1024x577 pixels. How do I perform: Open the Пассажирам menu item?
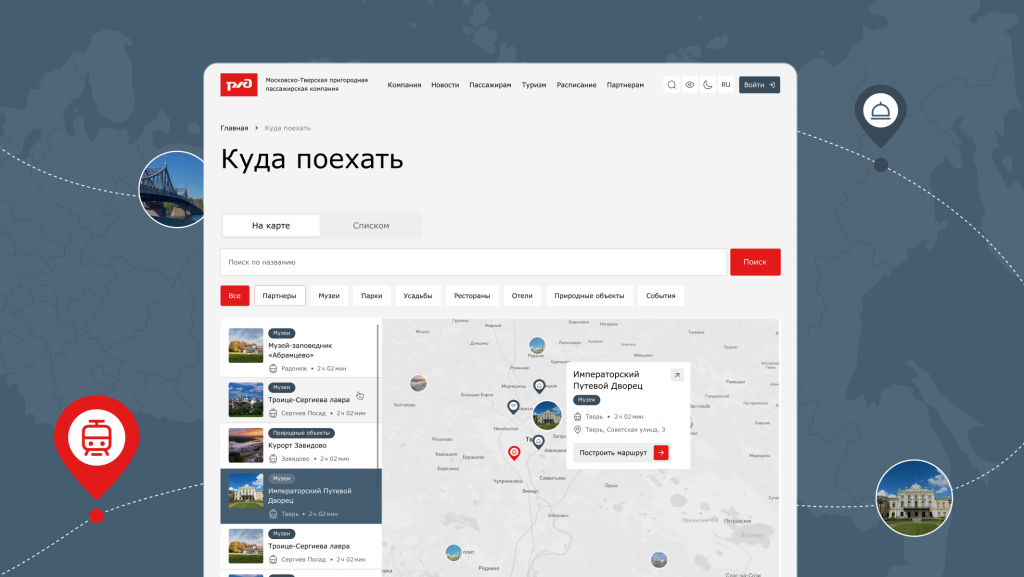490,85
